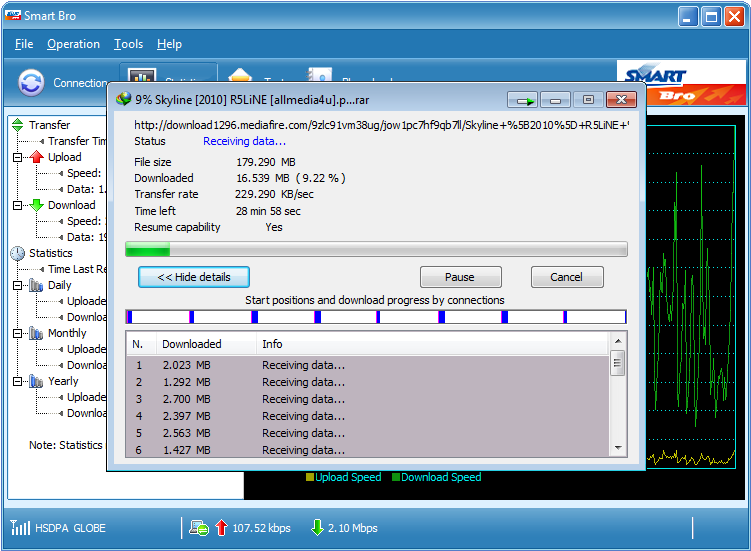Click the Info column header
The height and width of the screenshot is (551, 751).
coord(432,344)
